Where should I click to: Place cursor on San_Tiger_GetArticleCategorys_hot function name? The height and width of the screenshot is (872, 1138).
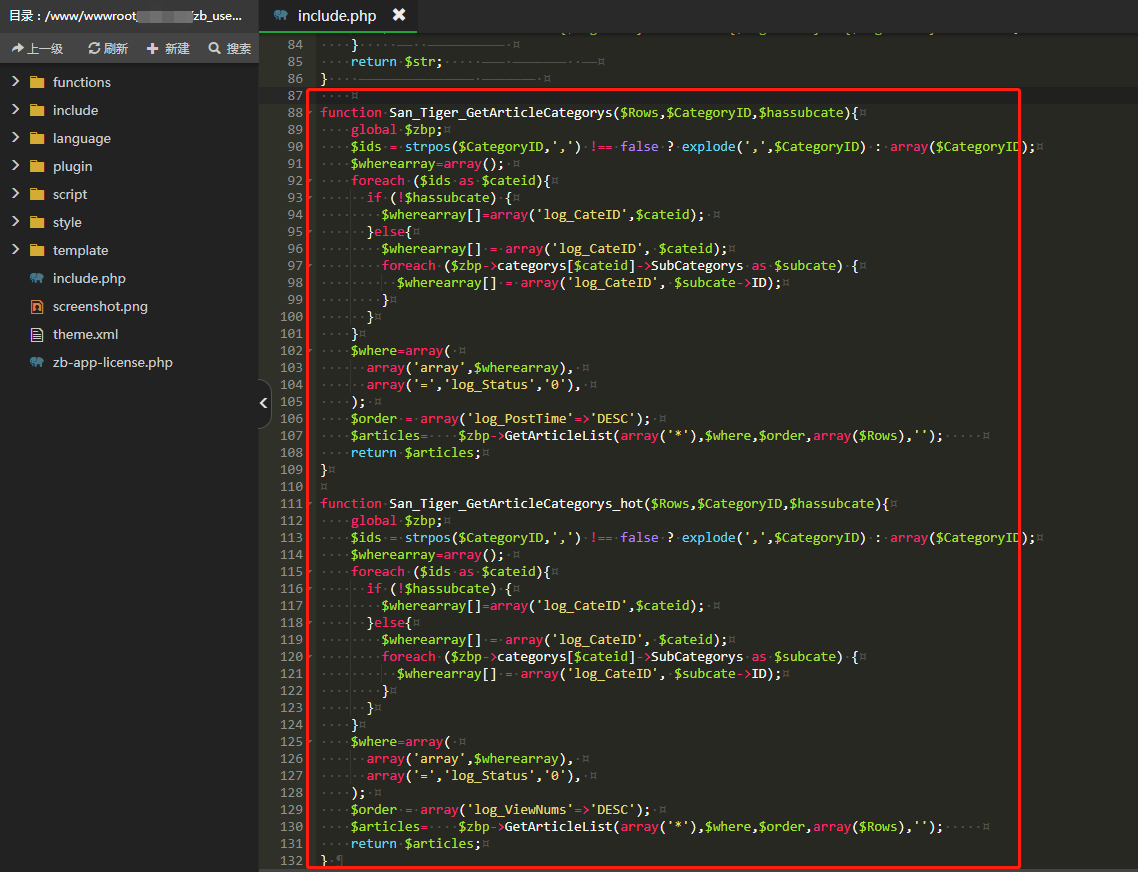pyautogui.click(x=516, y=504)
